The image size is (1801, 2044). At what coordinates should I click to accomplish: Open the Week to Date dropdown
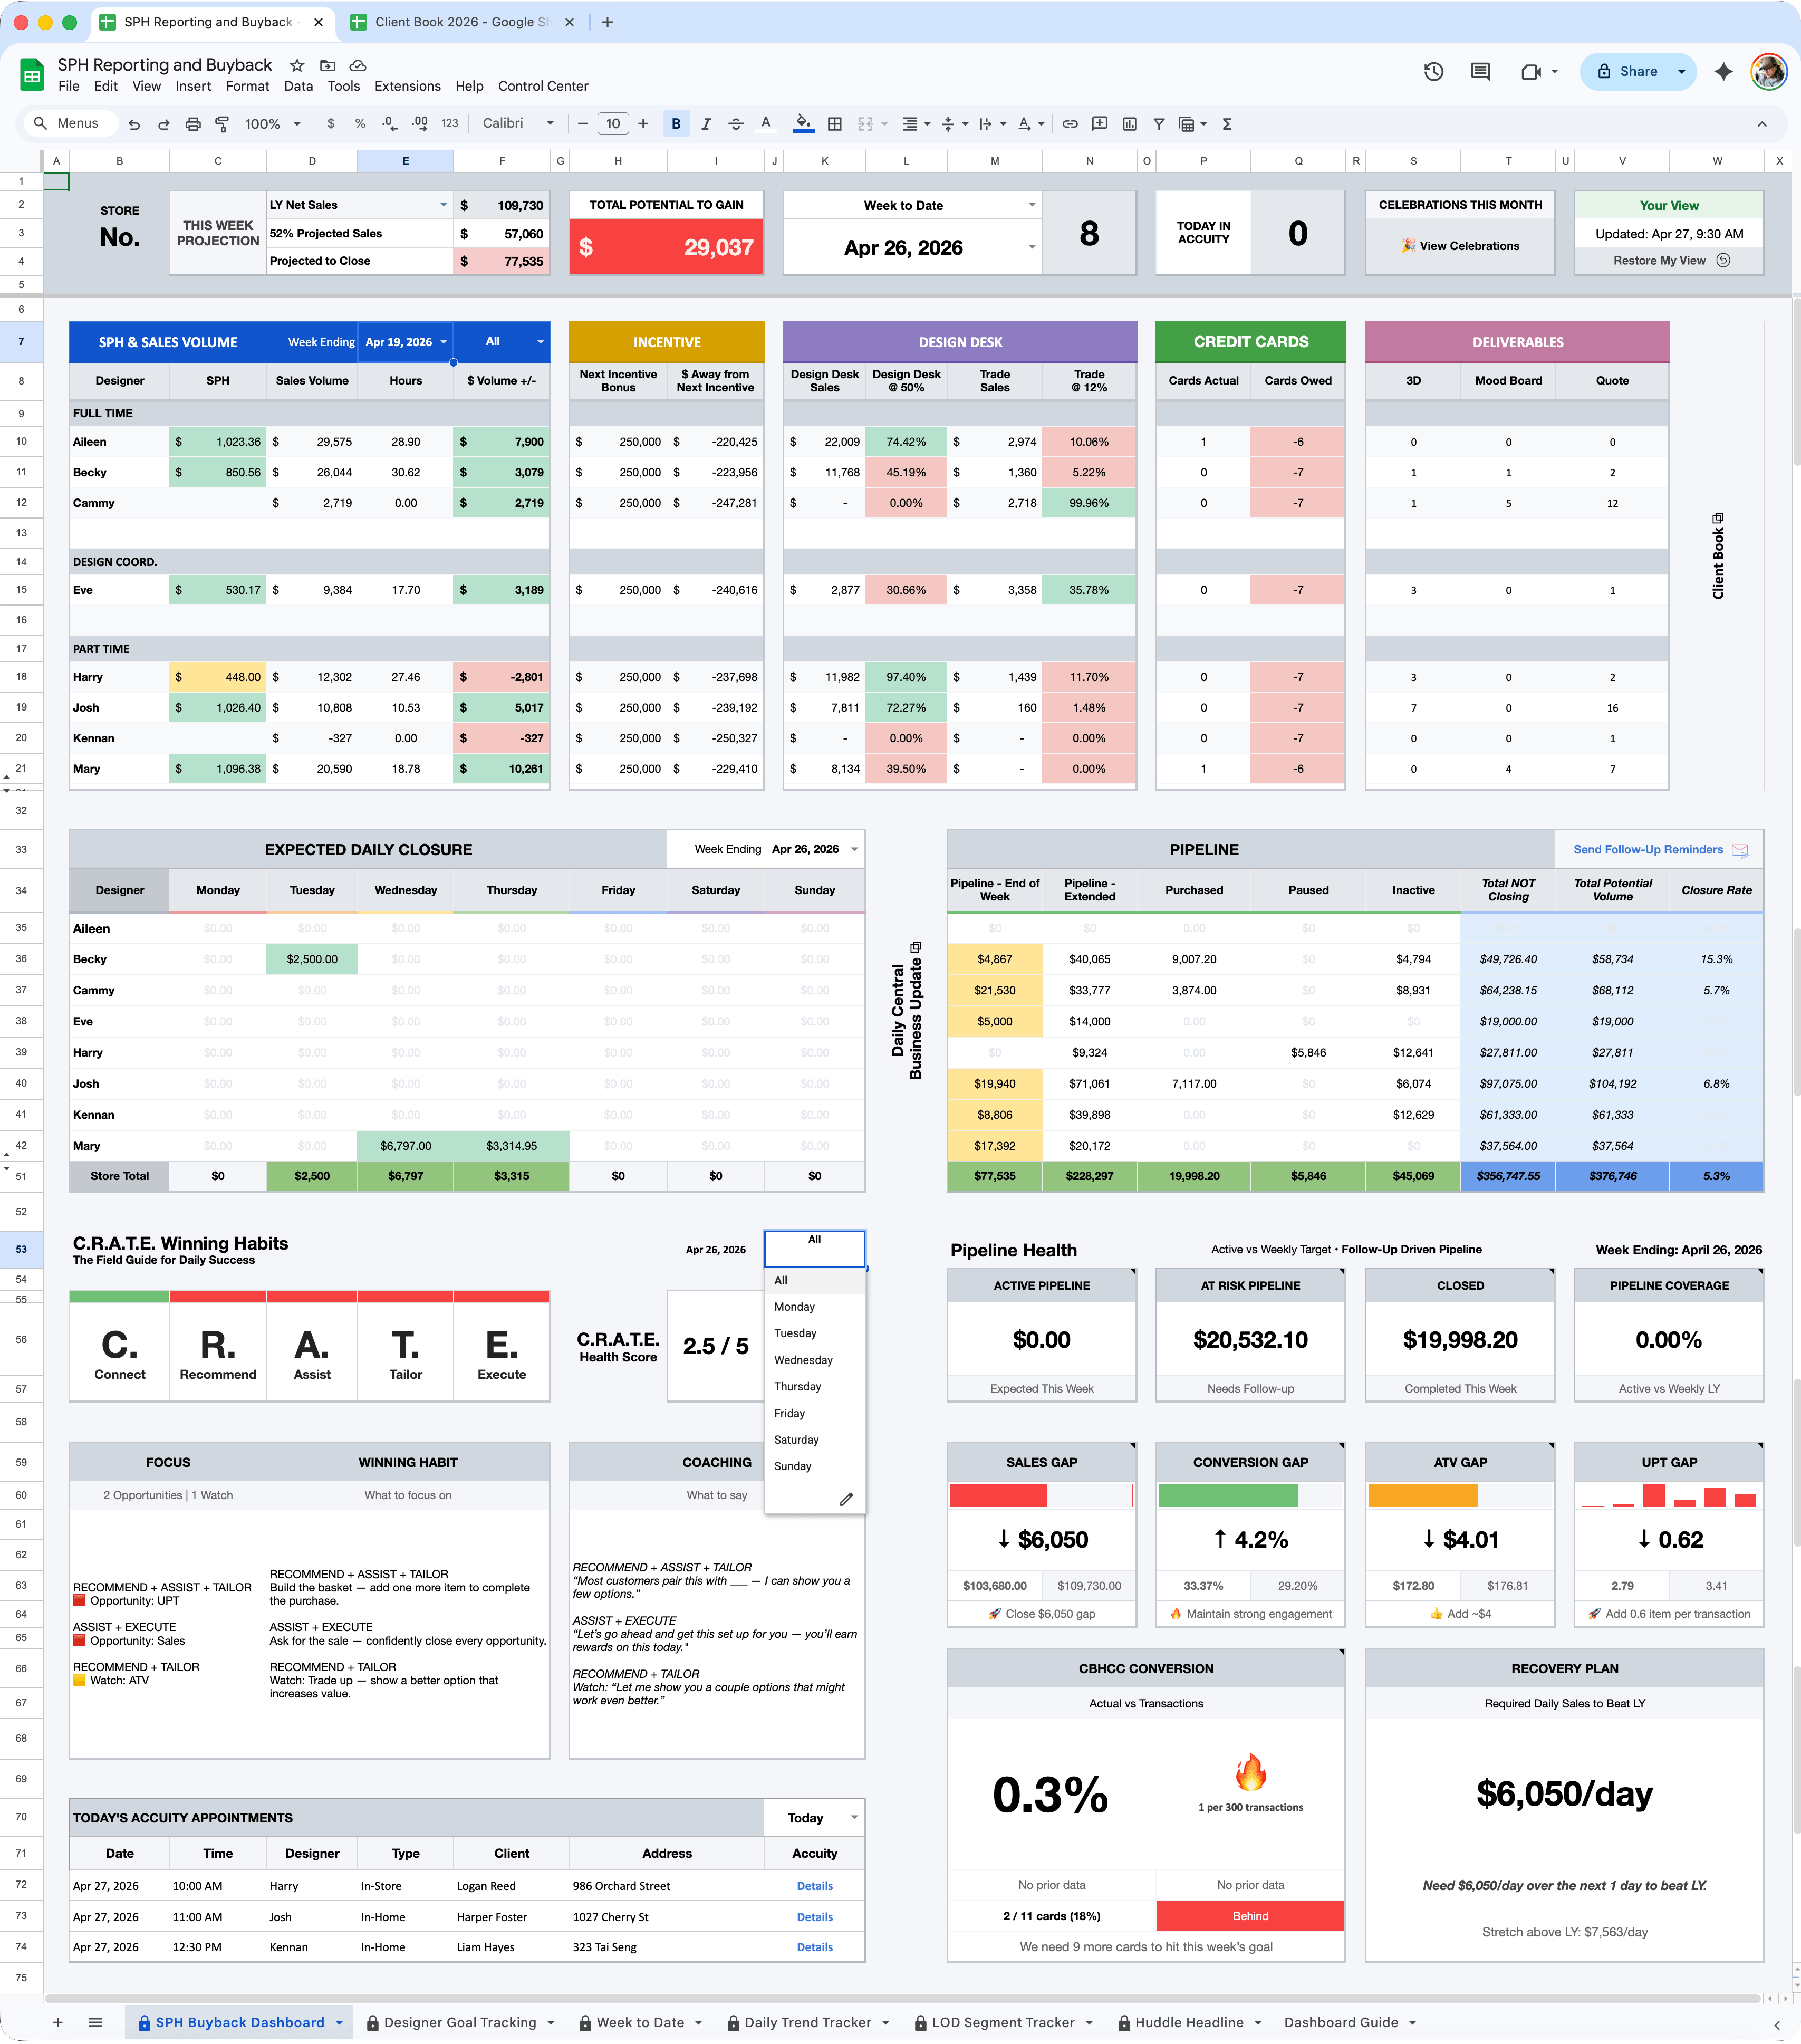1031,205
